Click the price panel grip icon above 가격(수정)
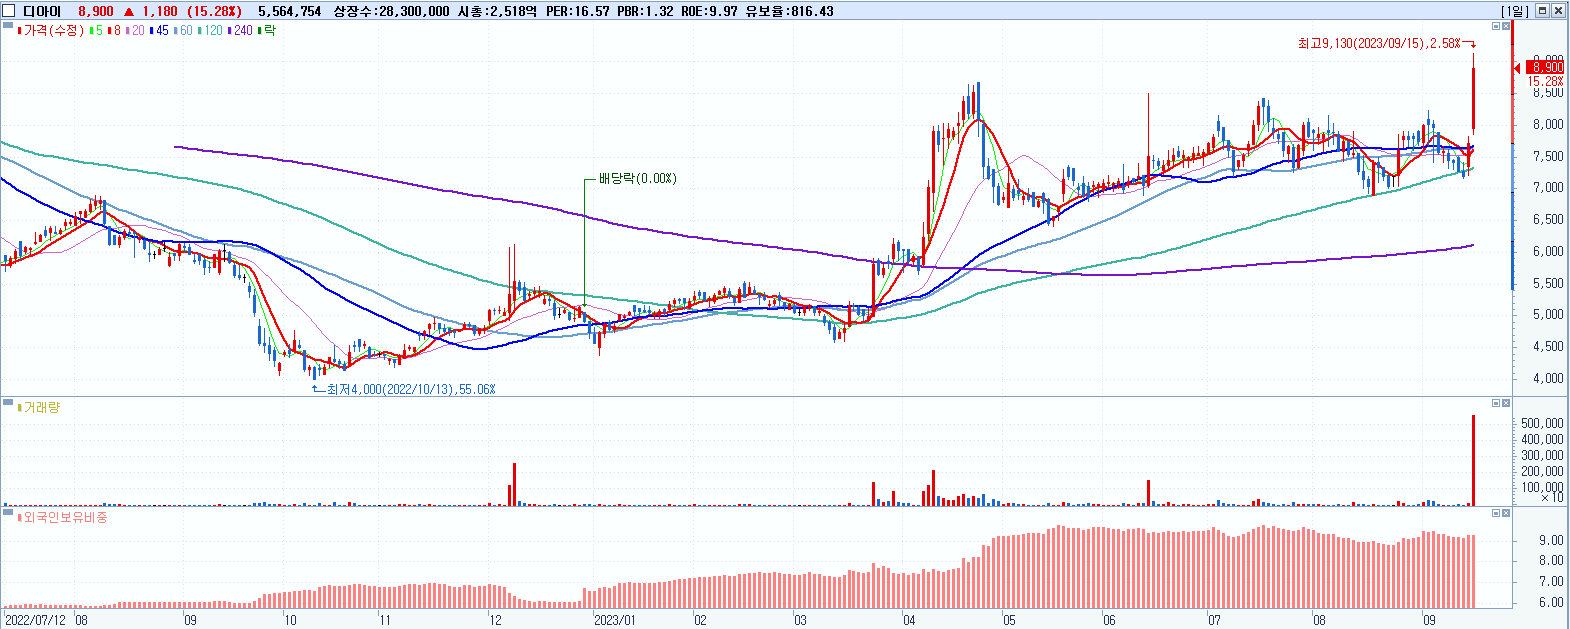Screen dimensions: 1570x629 8,24
